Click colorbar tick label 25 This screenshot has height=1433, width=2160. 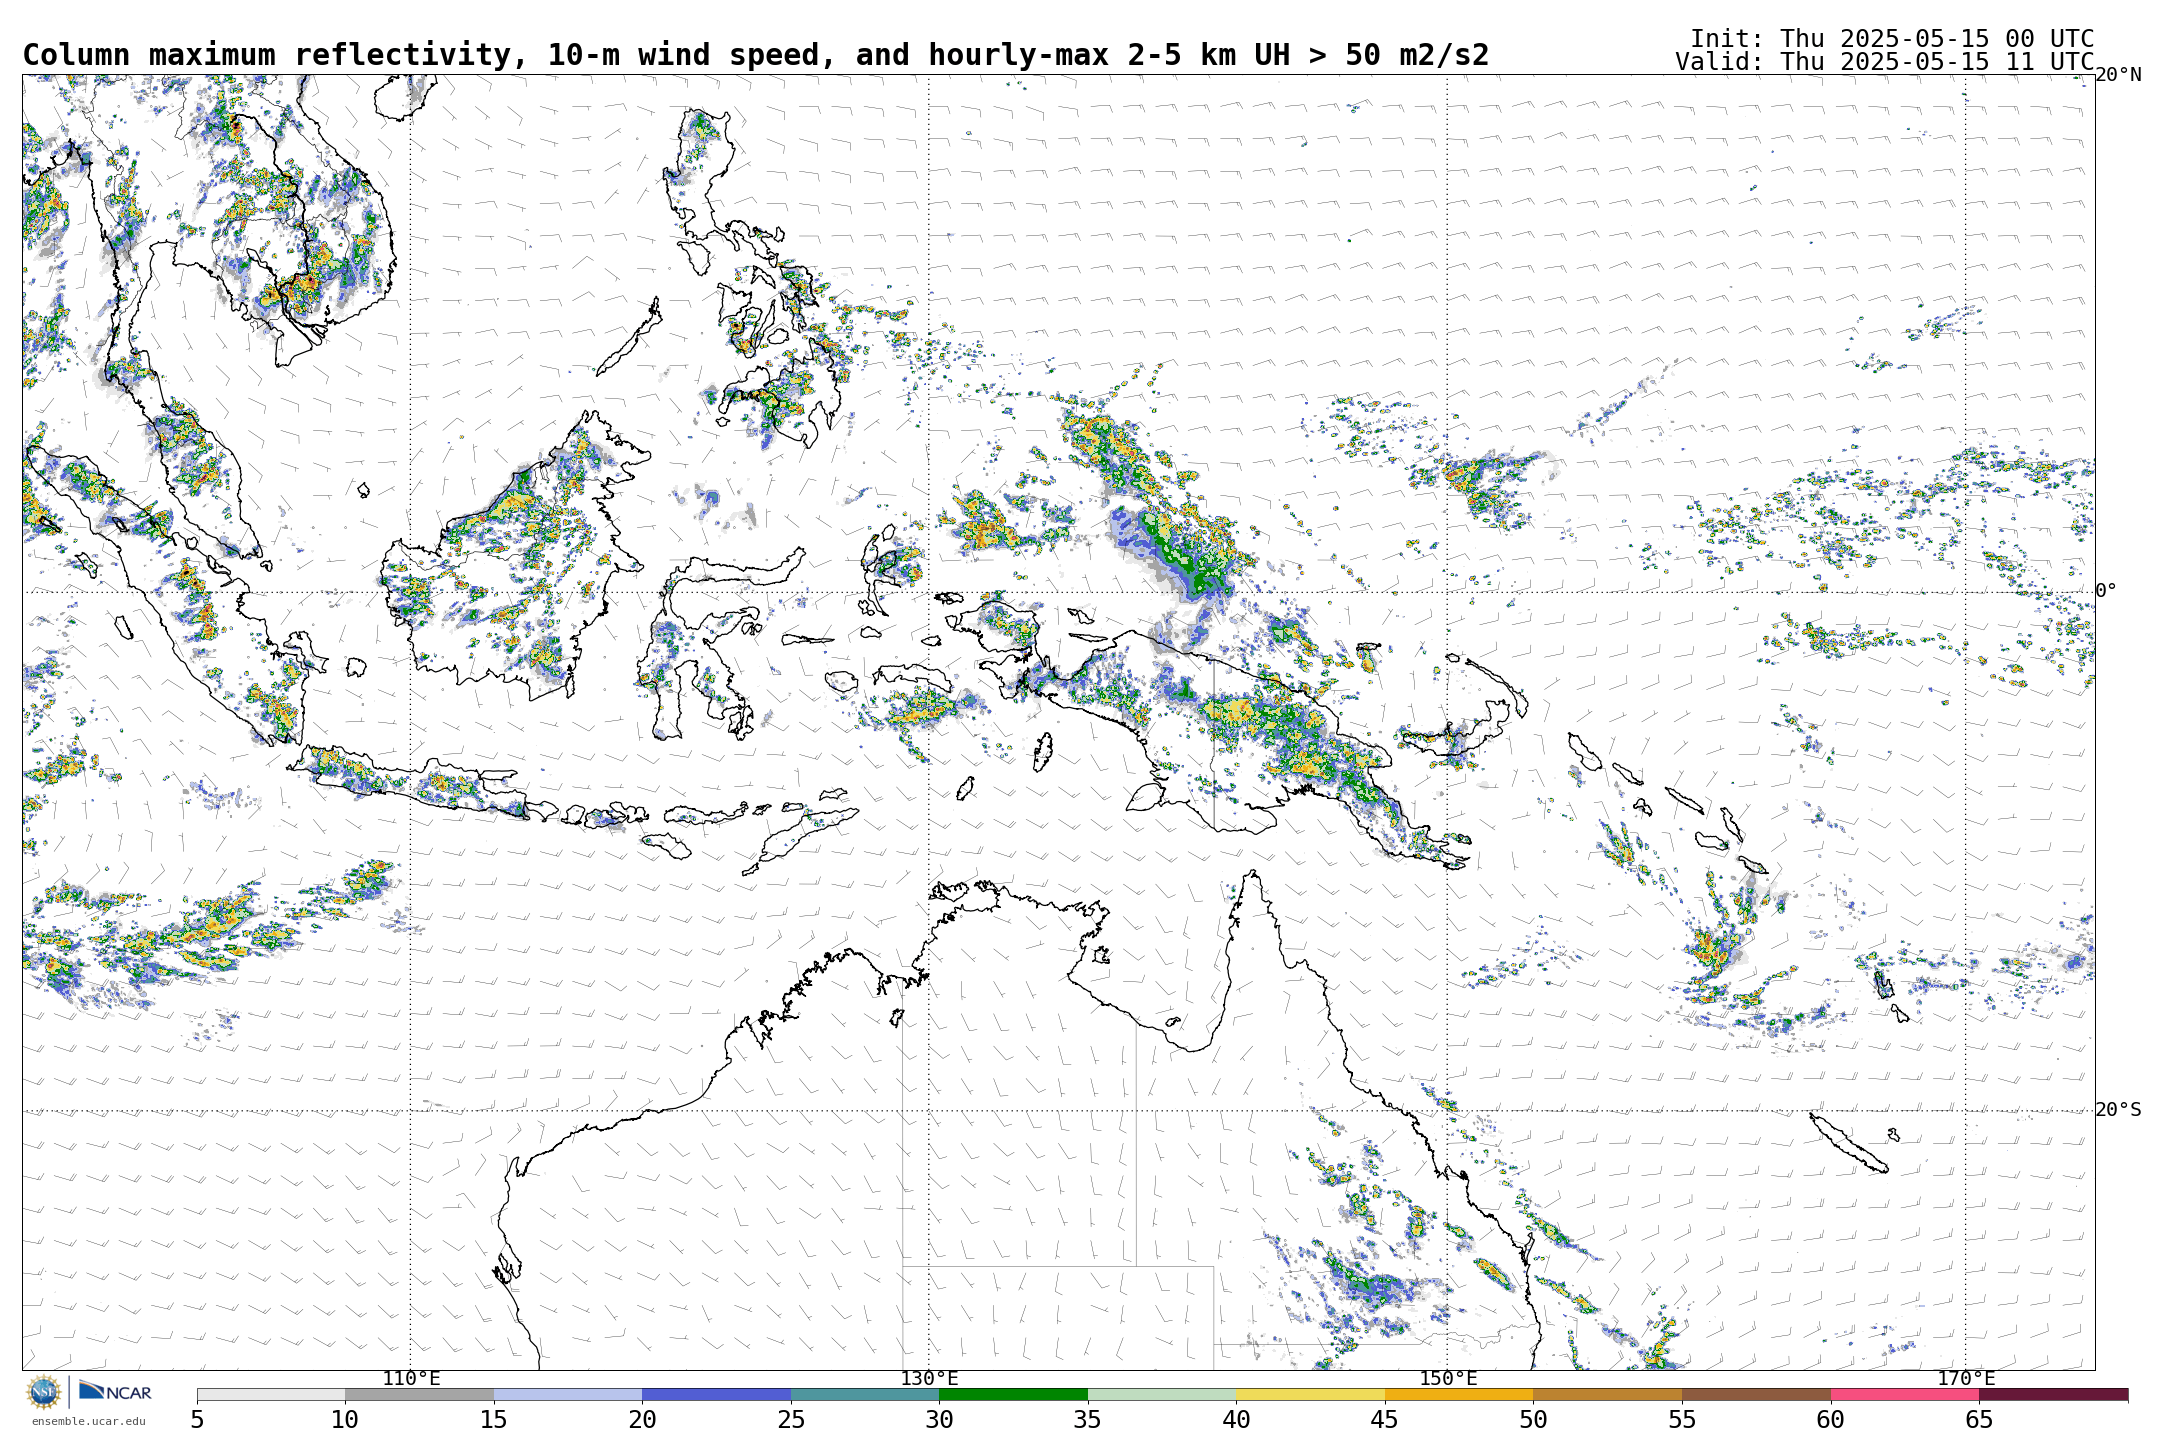[791, 1420]
